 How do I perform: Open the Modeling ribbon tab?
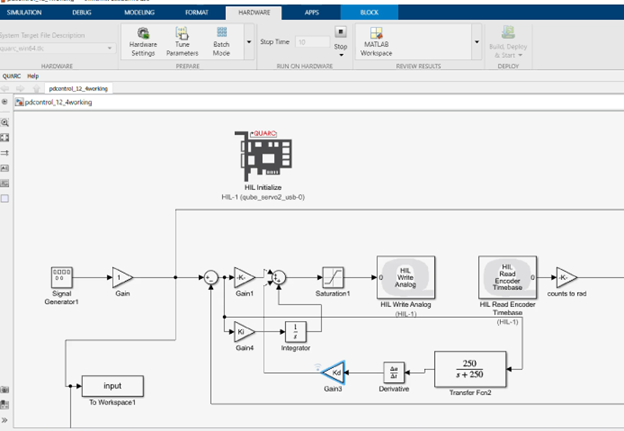pos(139,12)
